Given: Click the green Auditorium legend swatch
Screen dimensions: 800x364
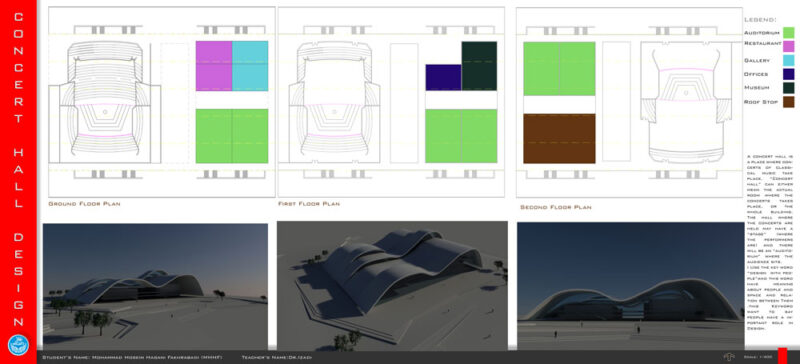Looking at the screenshot, I should pyautogui.click(x=789, y=33).
